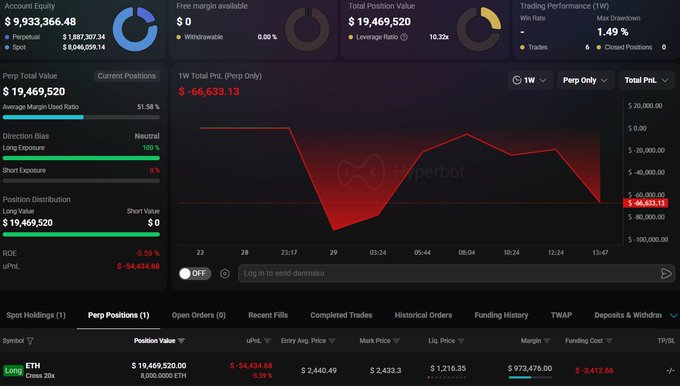Click the Perpetual $ 1,887,307.34 legend entry

click(x=55, y=37)
